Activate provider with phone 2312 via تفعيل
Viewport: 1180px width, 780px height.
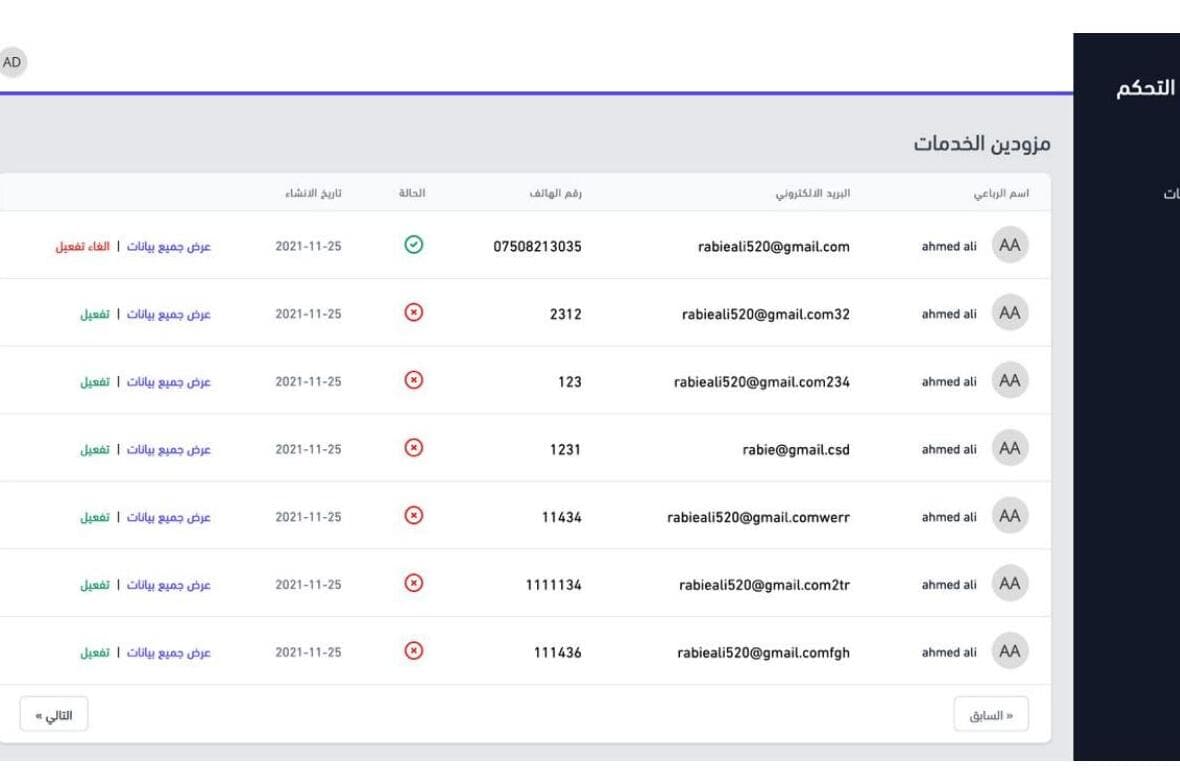[95, 314]
